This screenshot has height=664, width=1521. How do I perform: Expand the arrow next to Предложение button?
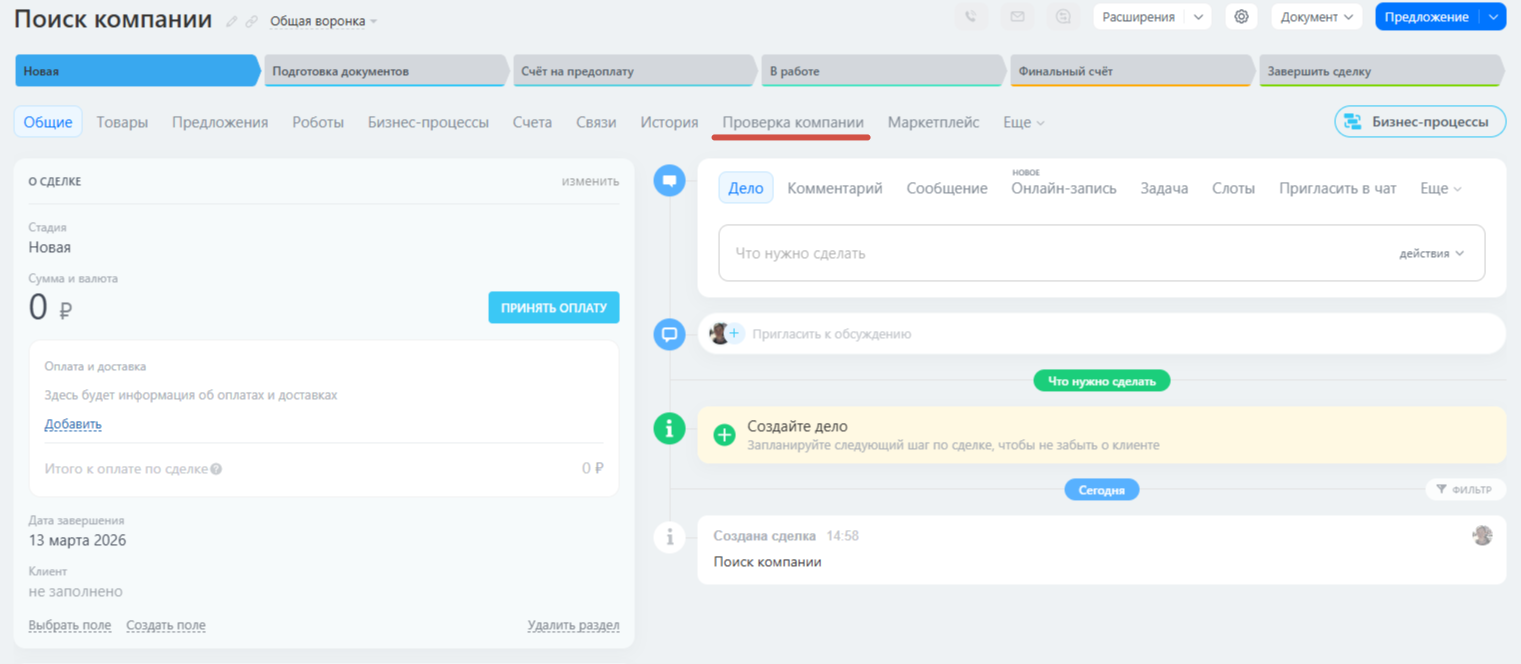click(x=1493, y=17)
